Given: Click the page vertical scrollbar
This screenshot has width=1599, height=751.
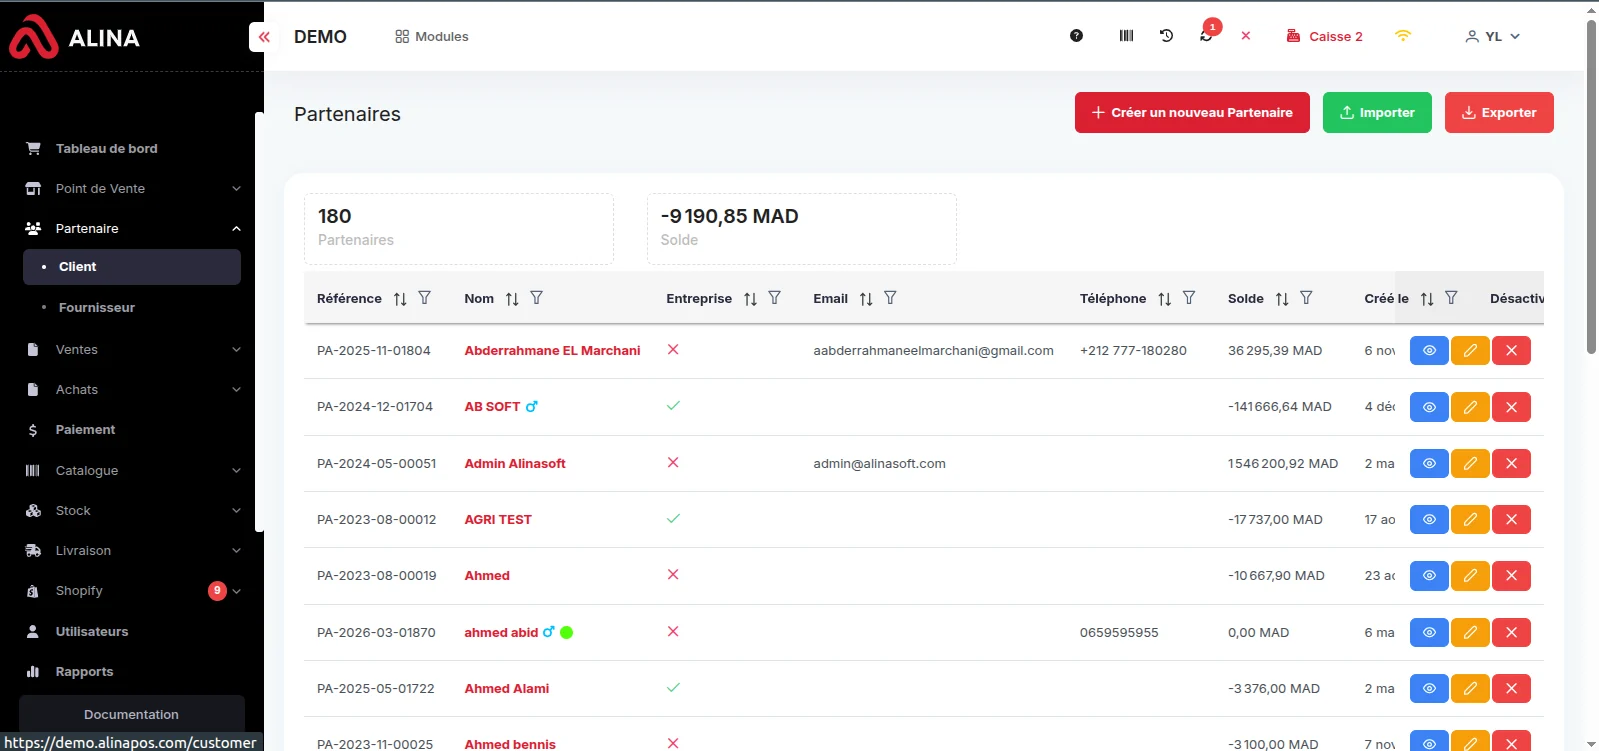Looking at the screenshot, I should click(x=1591, y=186).
